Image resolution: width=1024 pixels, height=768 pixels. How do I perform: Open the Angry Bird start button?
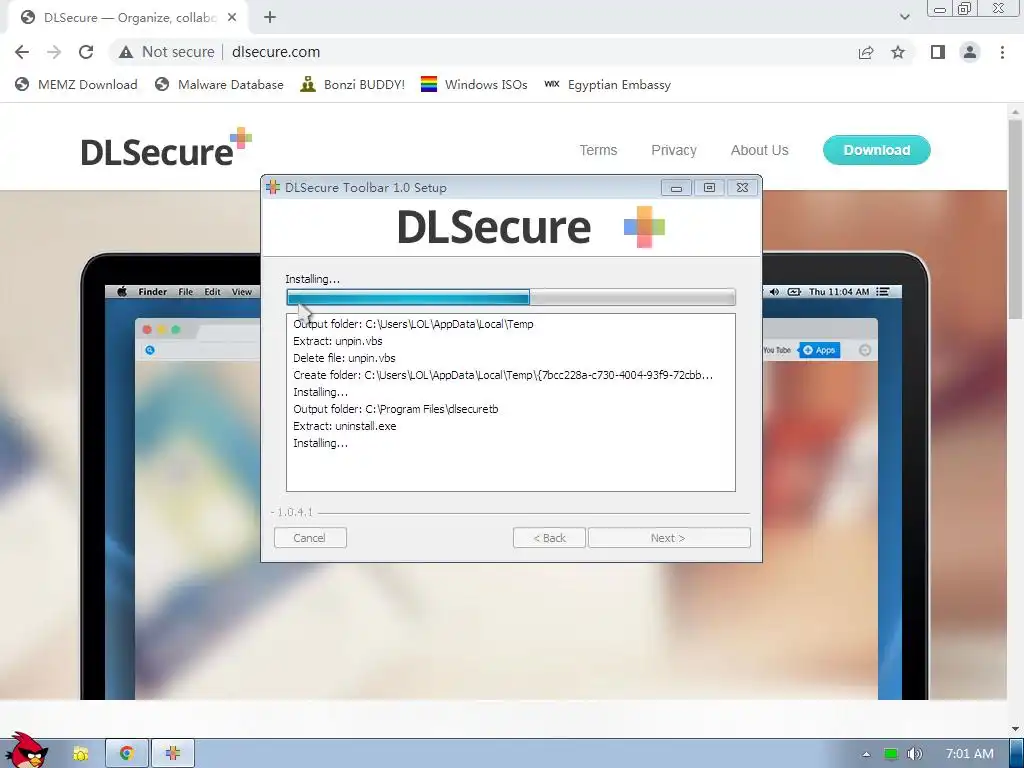click(x=25, y=751)
